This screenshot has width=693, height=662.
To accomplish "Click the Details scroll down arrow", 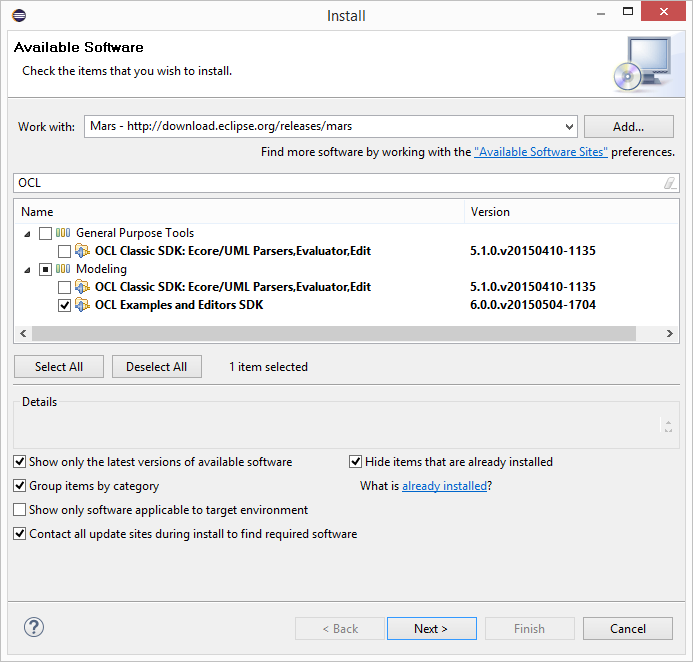I will pyautogui.click(x=668, y=430).
